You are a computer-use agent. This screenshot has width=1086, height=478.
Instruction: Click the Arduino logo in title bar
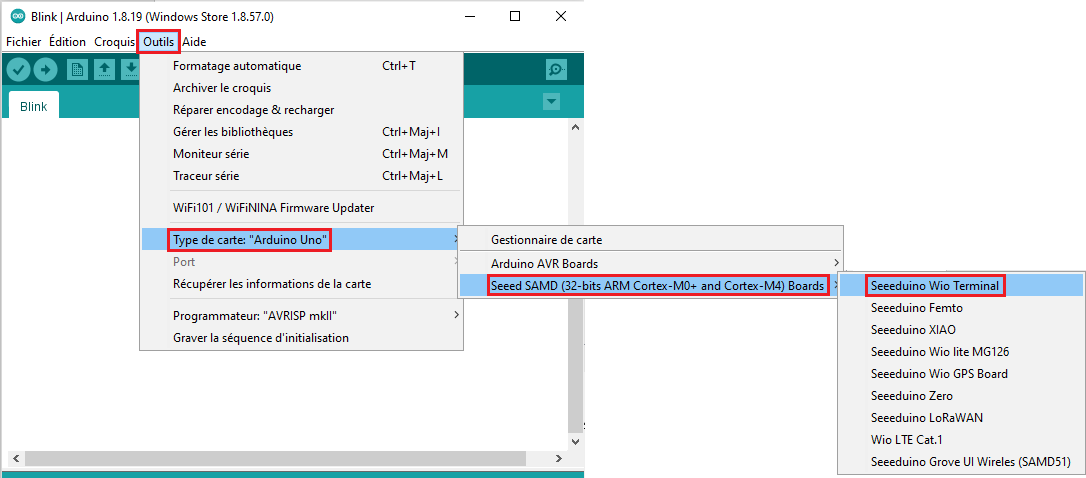(x=17, y=17)
